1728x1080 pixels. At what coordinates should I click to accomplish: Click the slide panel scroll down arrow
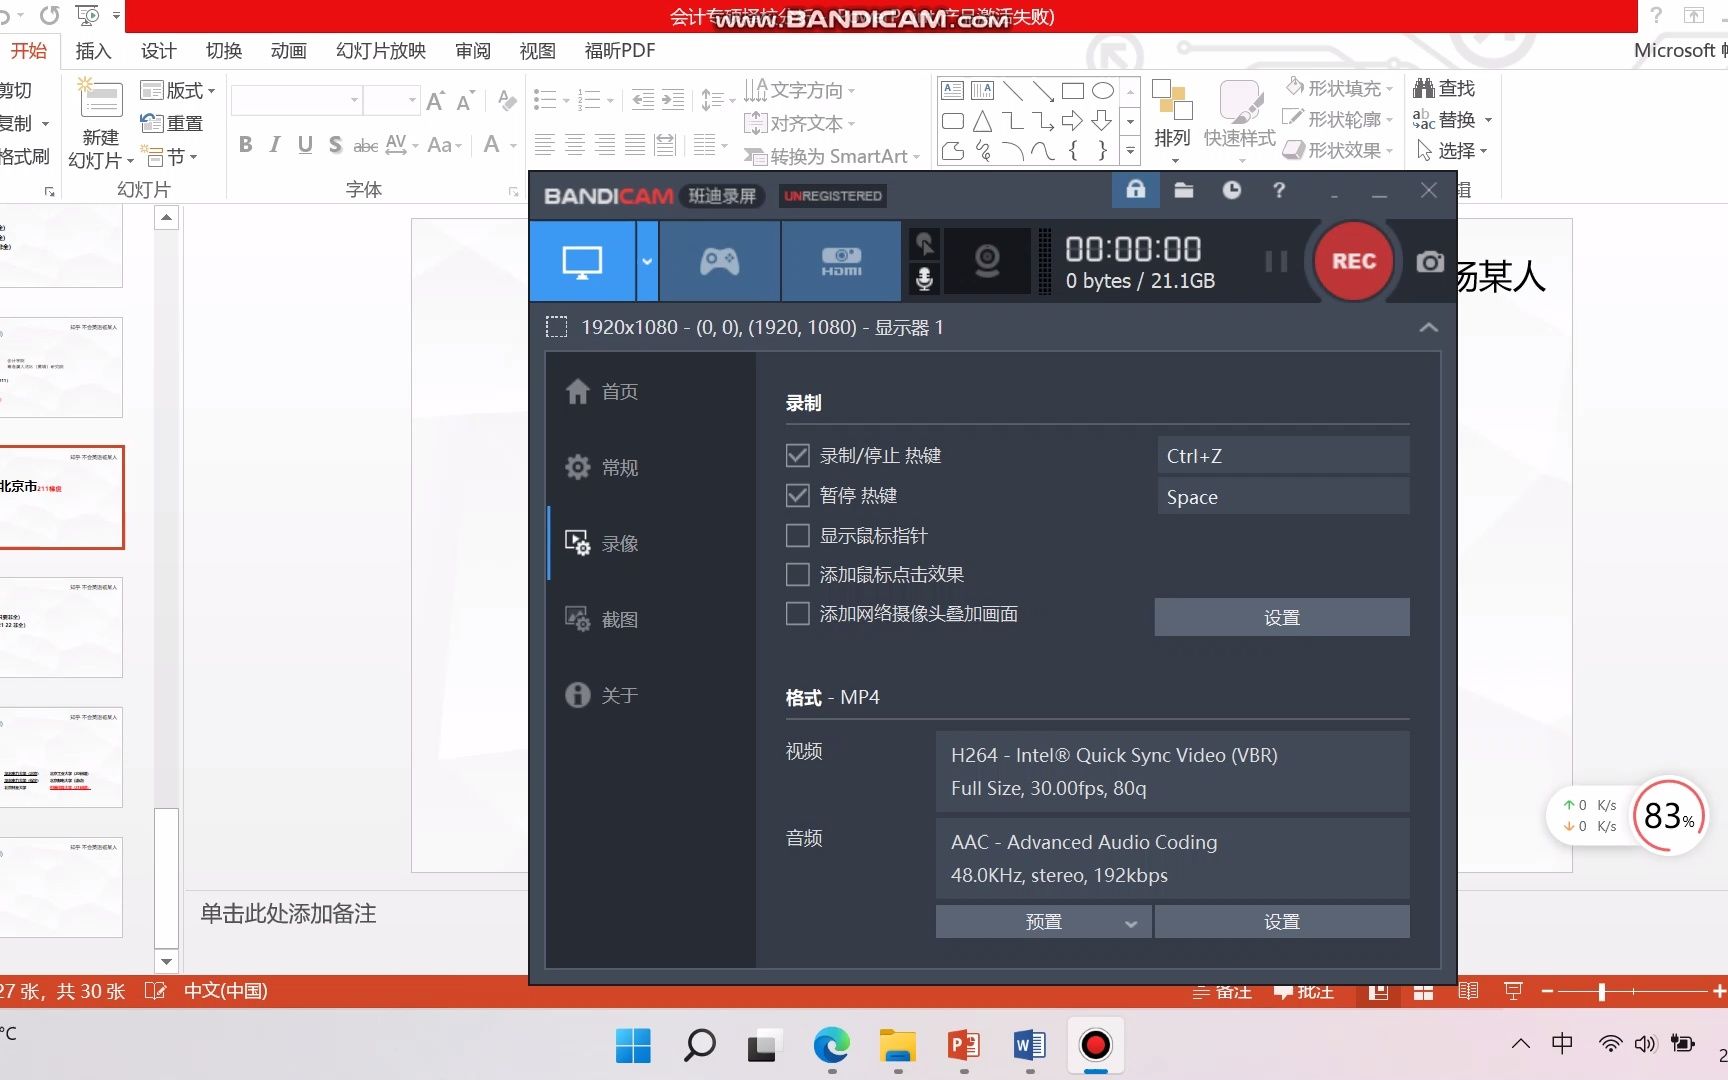click(166, 962)
